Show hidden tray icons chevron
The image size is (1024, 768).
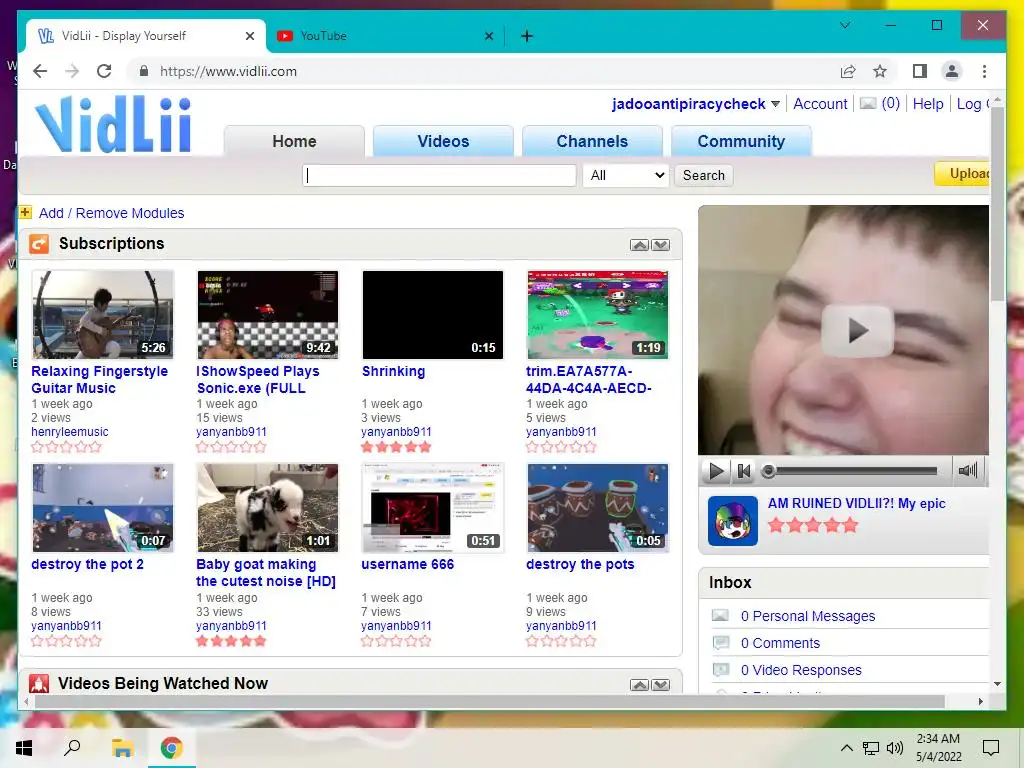(x=846, y=748)
